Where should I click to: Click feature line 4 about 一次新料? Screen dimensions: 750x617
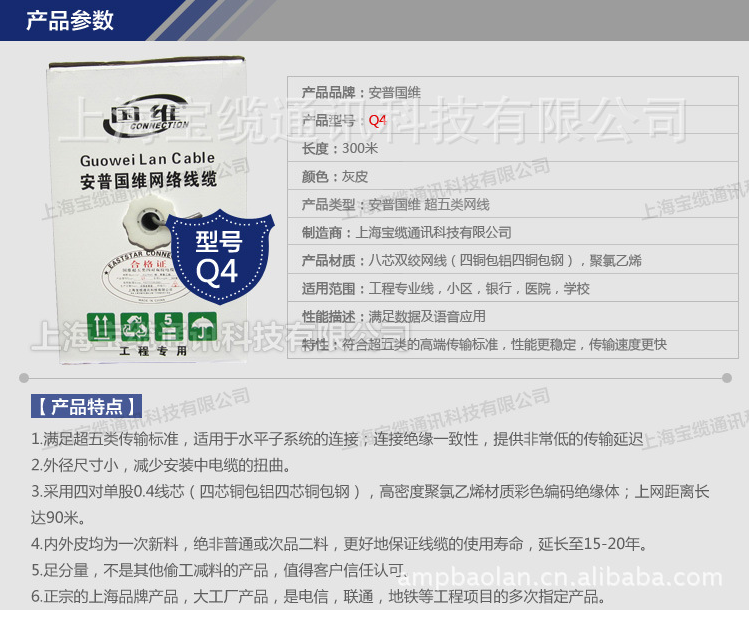click(339, 544)
